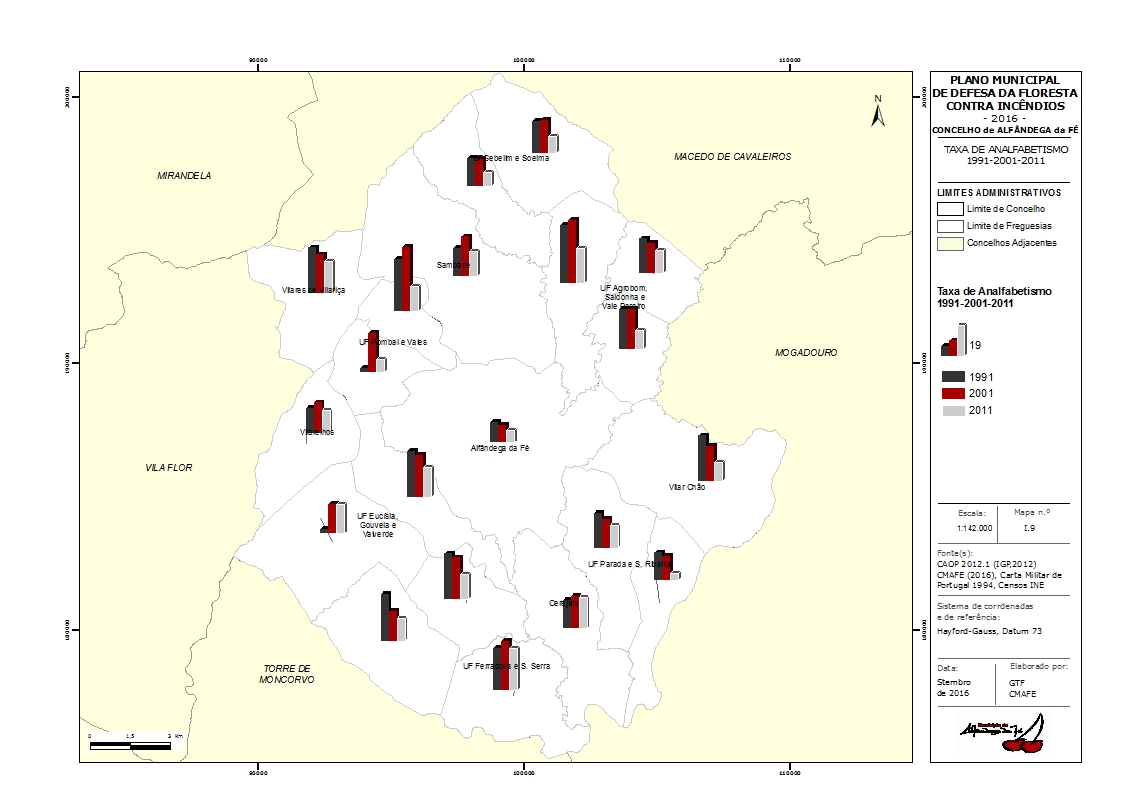Click the Alfândega da Fé bar chart
Screen dimensions: 1122x794
coord(503,431)
